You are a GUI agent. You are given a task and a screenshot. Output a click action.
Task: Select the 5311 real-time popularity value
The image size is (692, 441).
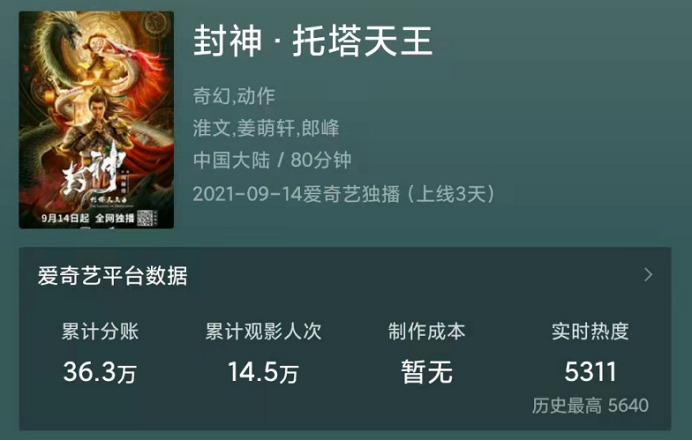(590, 372)
